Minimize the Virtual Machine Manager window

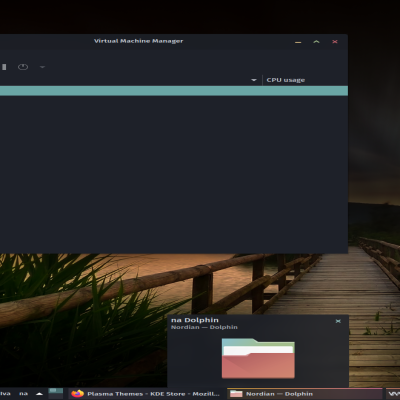(x=298, y=42)
